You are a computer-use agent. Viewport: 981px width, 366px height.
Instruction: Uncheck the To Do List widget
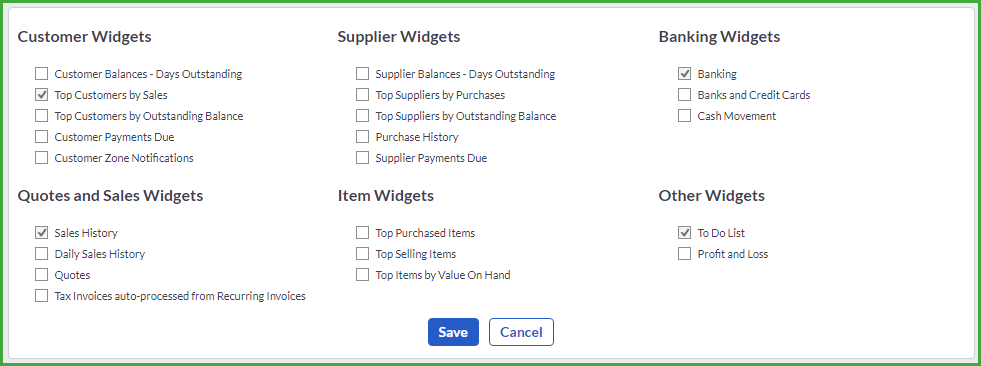click(684, 233)
